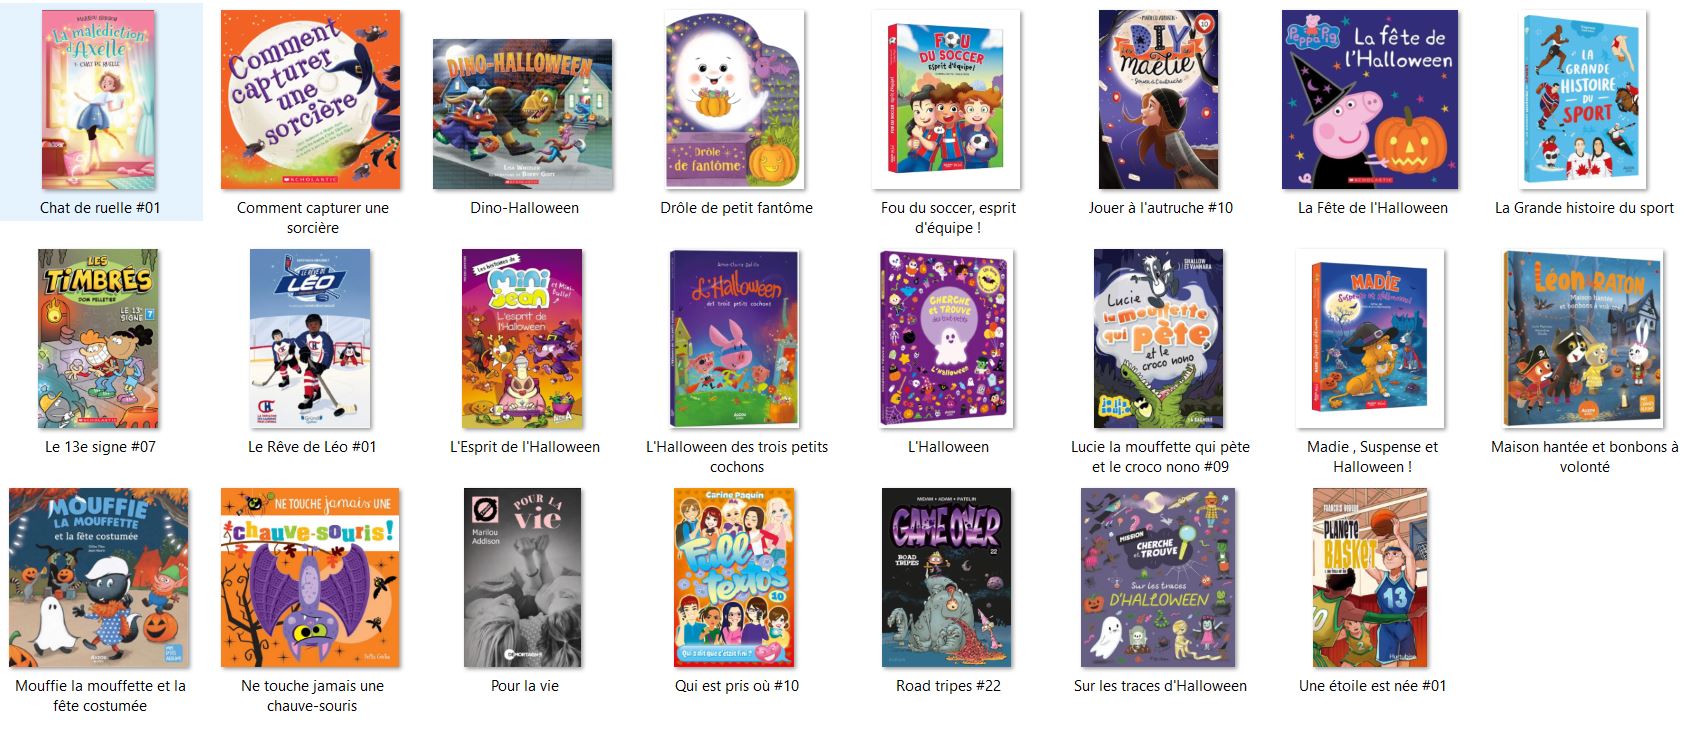This screenshot has width=1690, height=754.
Task: Select the Chat de ruelle #01 cover thumbnail
Action: tap(99, 99)
